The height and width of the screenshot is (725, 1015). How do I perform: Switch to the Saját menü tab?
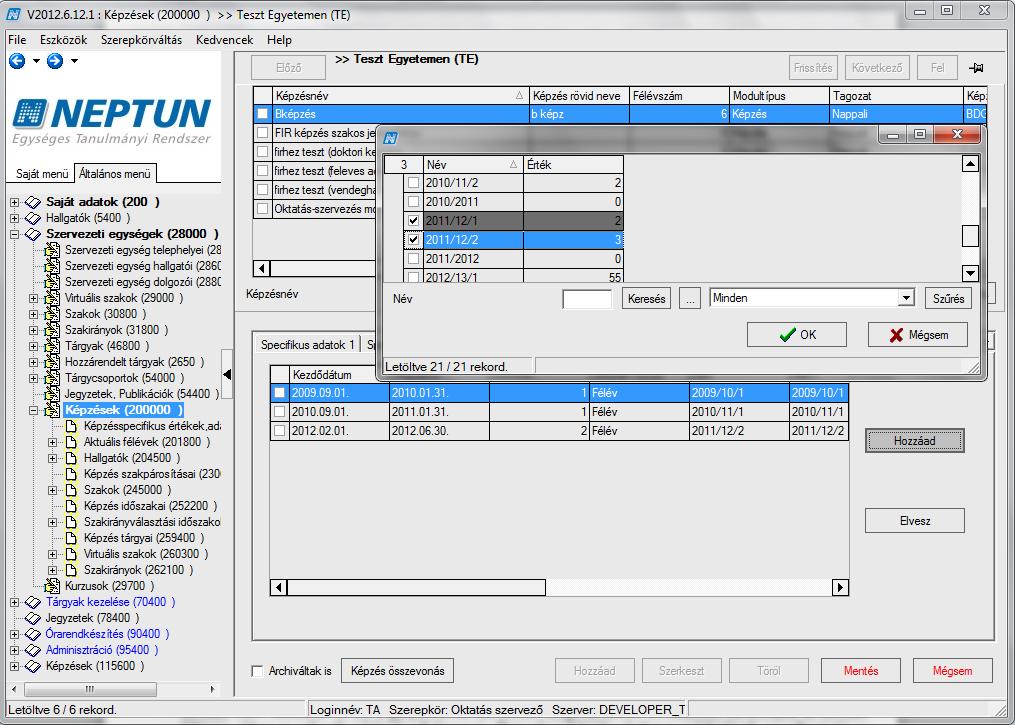[42, 174]
